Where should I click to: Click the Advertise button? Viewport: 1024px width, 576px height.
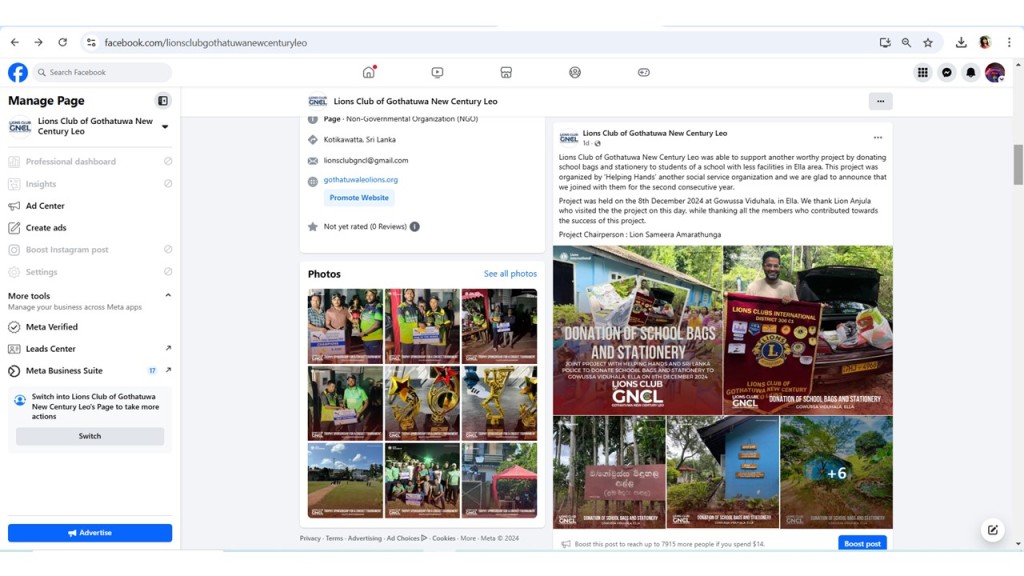pyautogui.click(x=90, y=533)
